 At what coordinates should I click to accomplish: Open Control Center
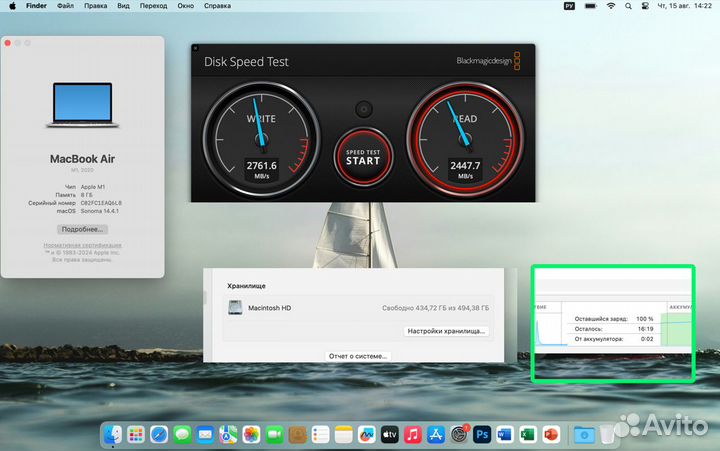coord(645,6)
